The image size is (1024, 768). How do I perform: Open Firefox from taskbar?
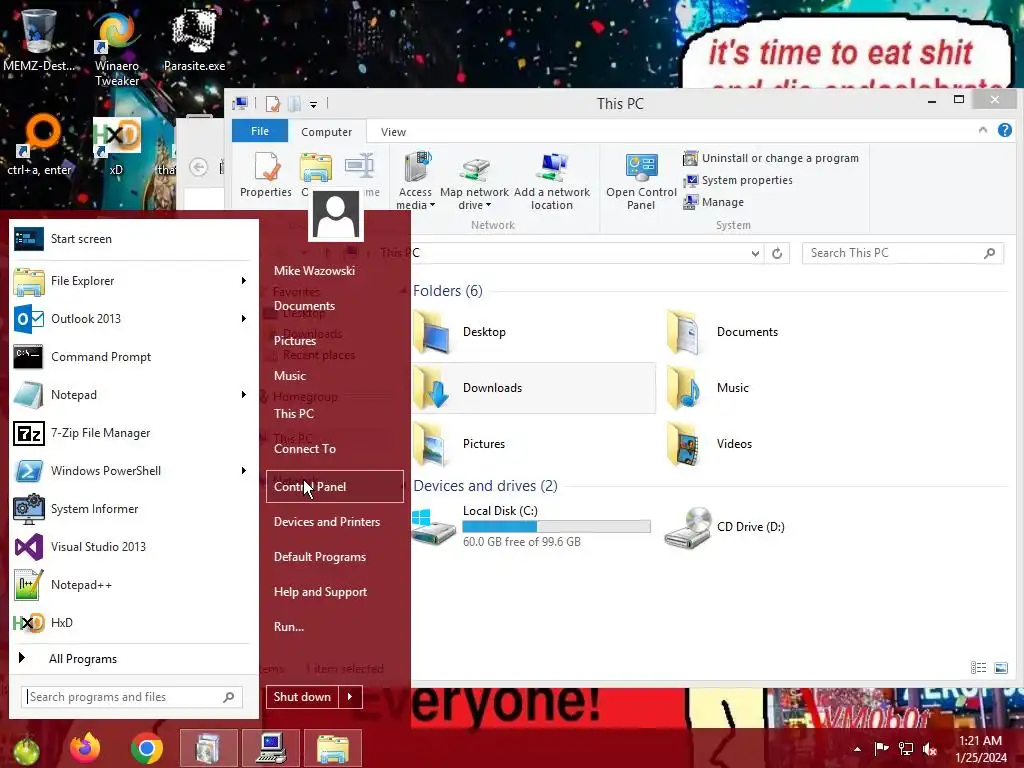[x=85, y=748]
